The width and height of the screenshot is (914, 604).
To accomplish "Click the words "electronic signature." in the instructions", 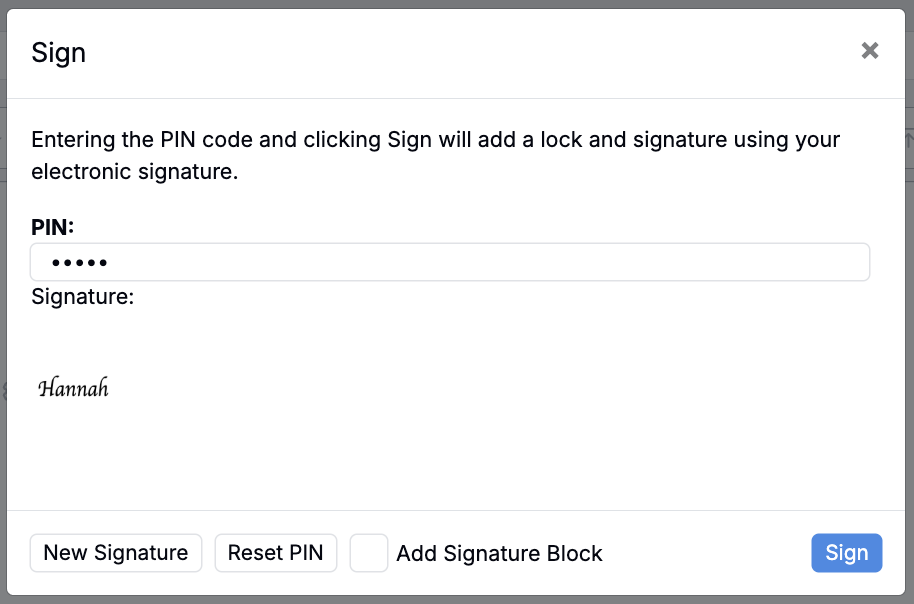I will [x=135, y=172].
